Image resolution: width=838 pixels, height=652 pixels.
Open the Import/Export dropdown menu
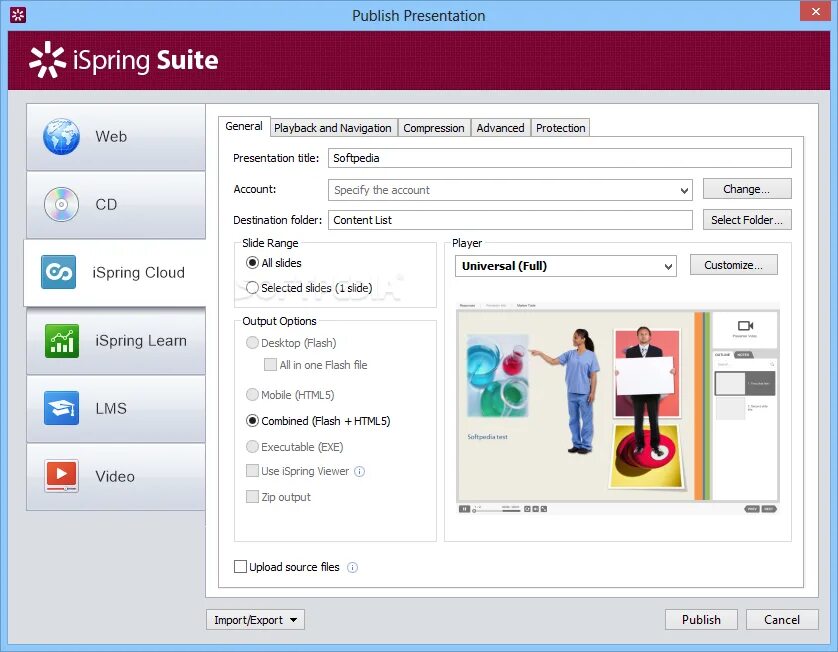point(255,620)
